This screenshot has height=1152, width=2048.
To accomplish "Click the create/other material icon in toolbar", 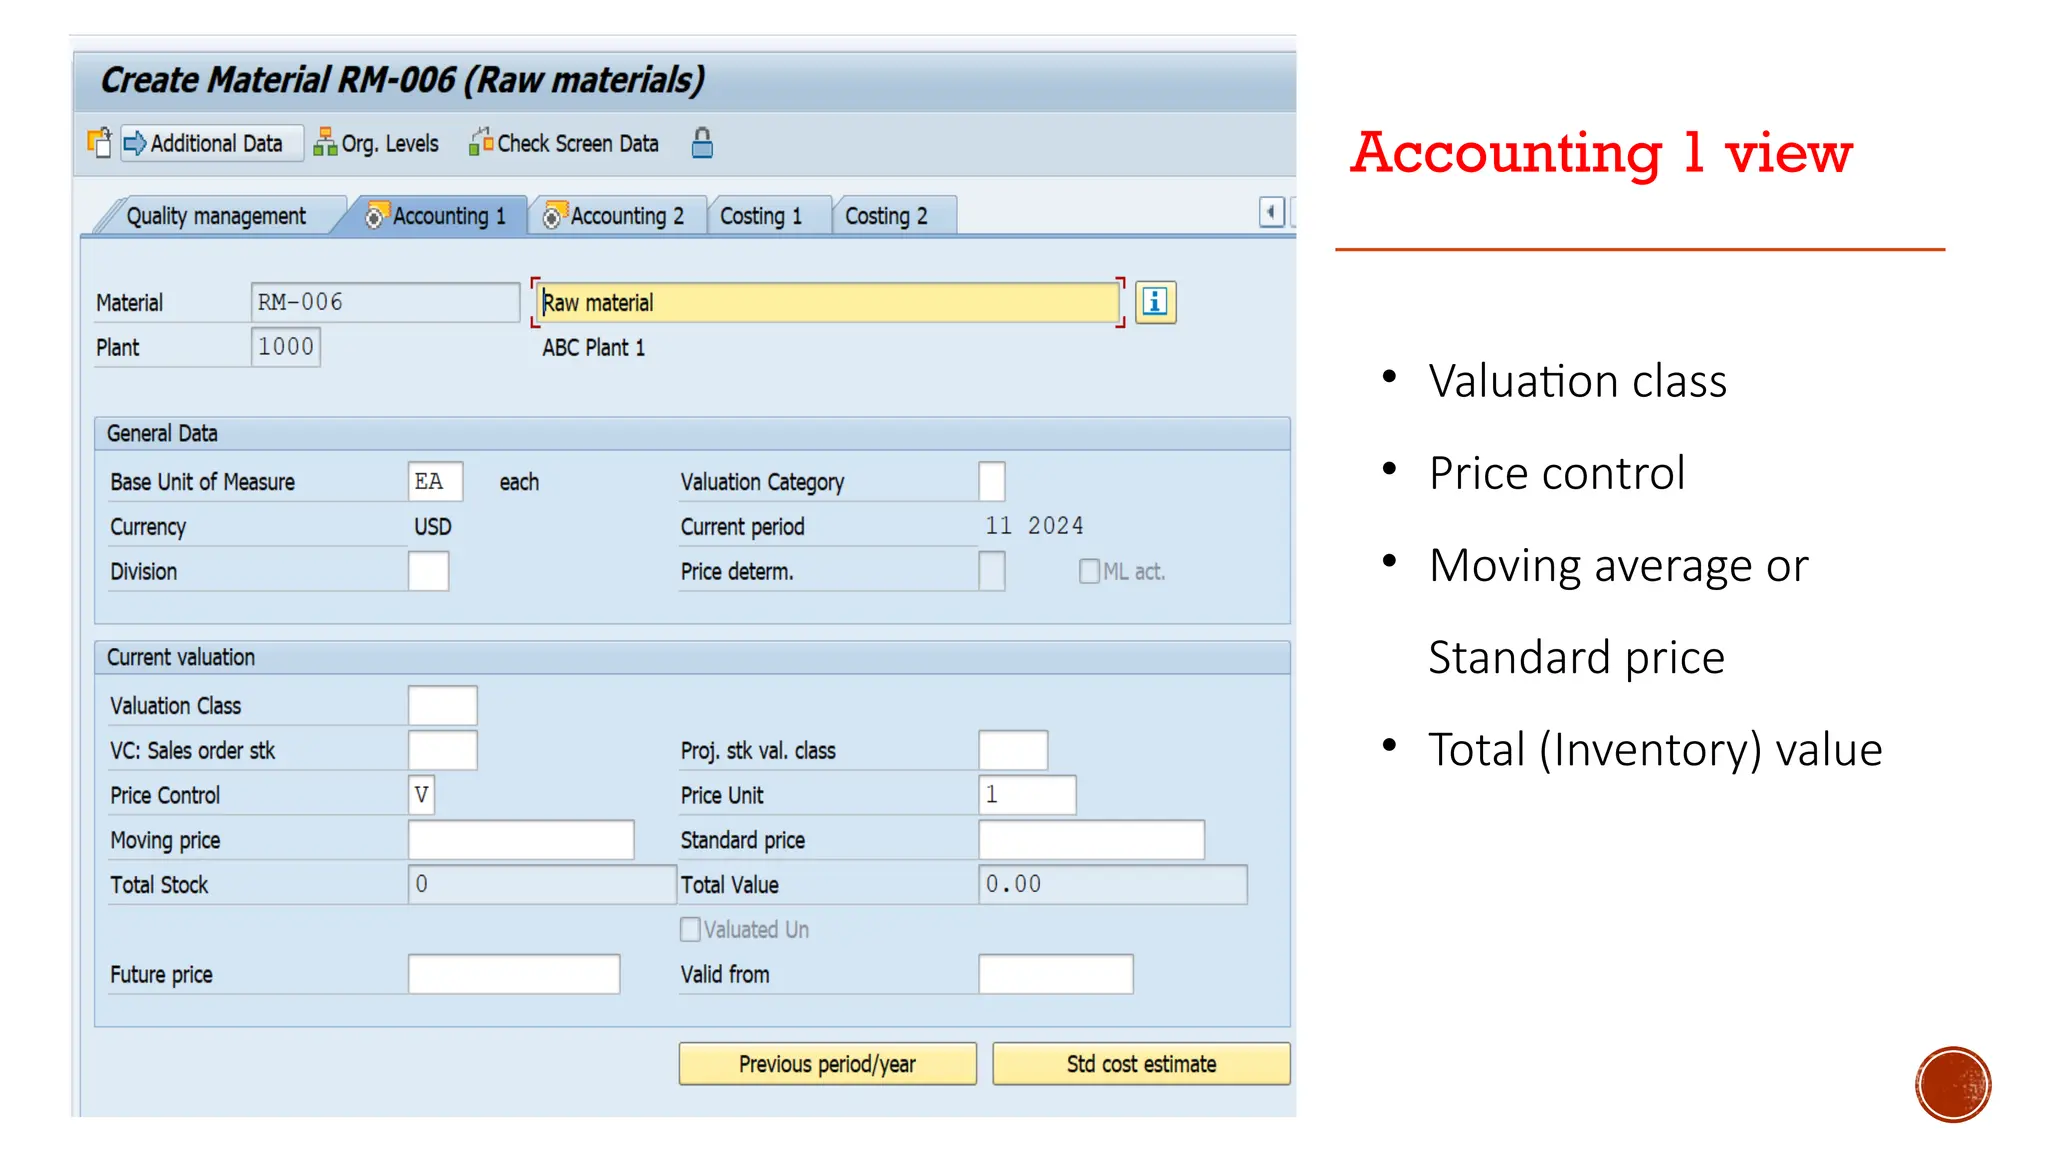I will [99, 143].
